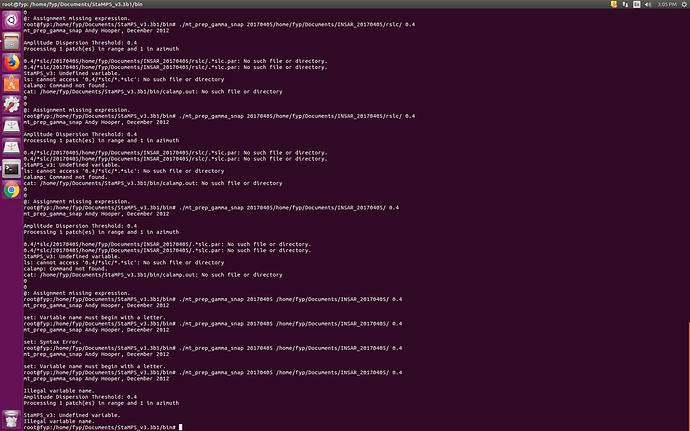Focus the Terminal icon in the dock
The width and height of the screenshot is (690, 431).
click(11, 169)
